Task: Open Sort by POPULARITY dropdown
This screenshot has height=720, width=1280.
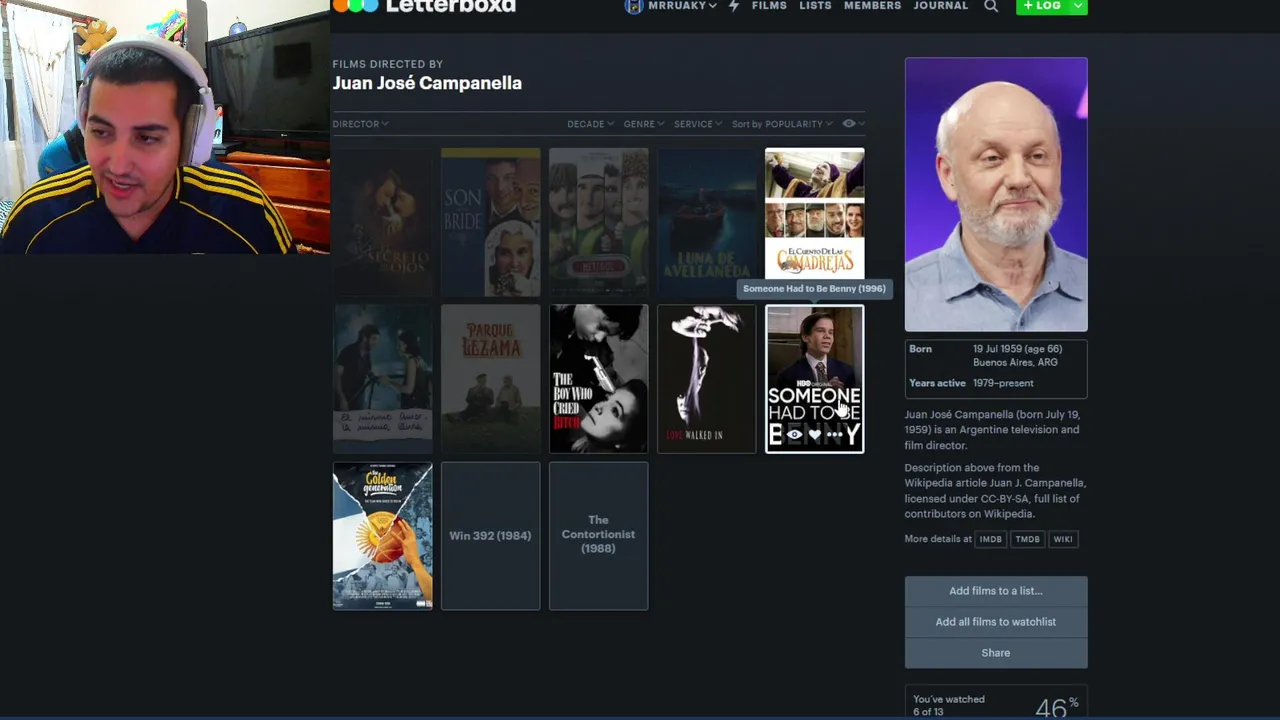Action: click(x=781, y=124)
